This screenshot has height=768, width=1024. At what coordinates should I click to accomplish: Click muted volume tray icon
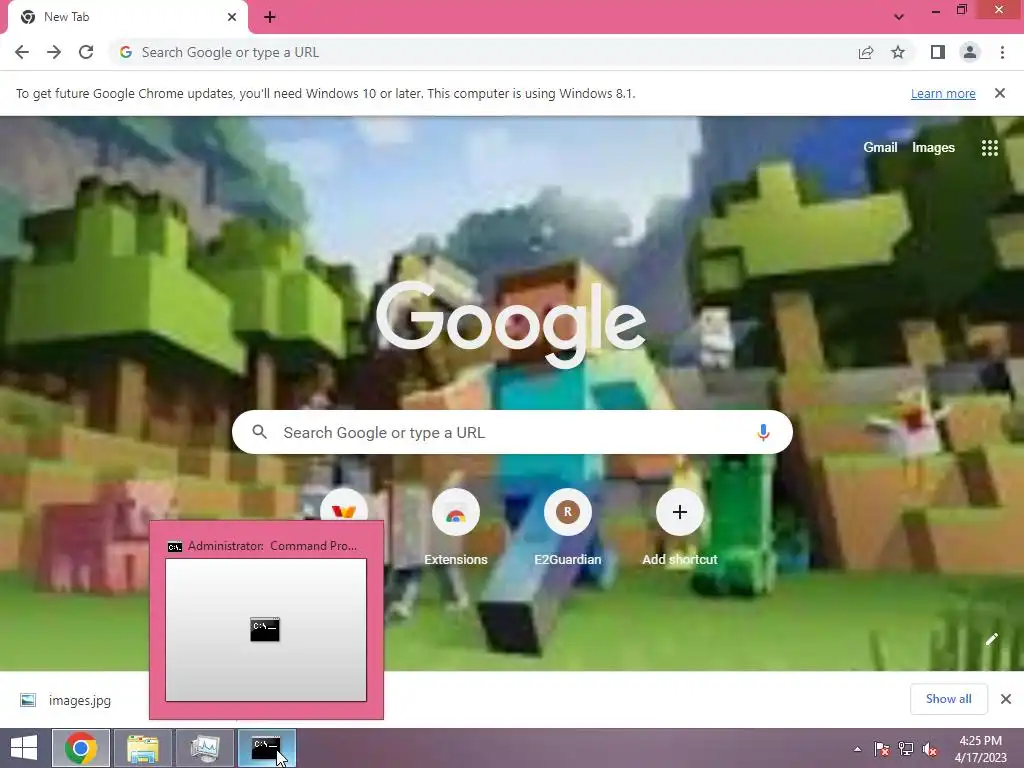click(x=930, y=749)
